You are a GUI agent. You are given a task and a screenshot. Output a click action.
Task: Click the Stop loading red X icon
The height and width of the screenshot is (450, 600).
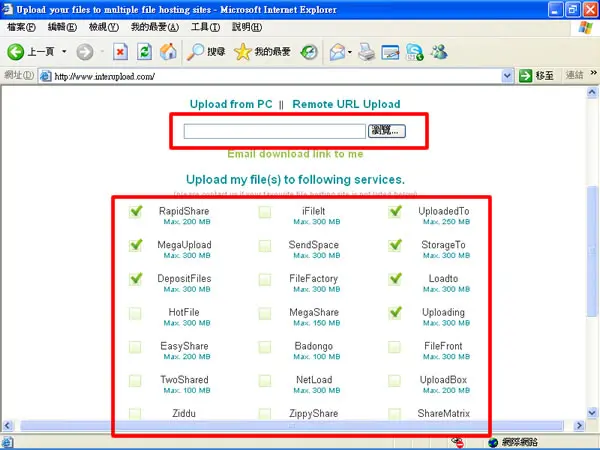click(x=120, y=52)
